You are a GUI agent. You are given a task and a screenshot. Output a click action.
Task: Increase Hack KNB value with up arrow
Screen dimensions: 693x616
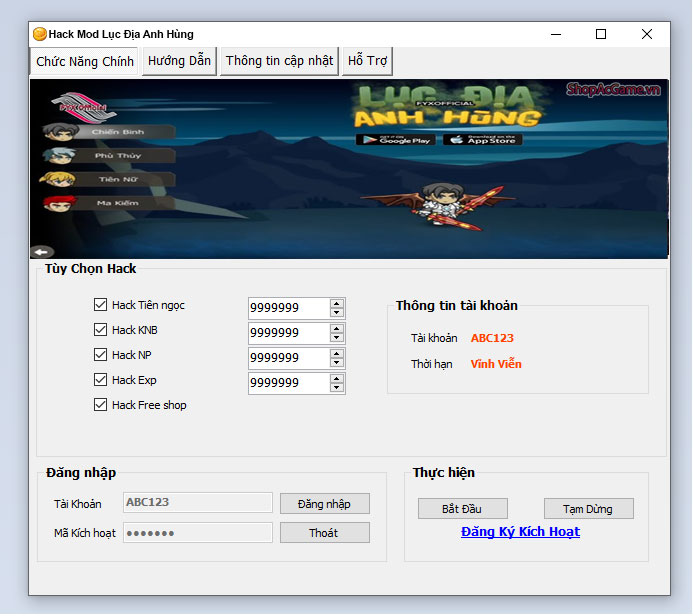pyautogui.click(x=337, y=328)
